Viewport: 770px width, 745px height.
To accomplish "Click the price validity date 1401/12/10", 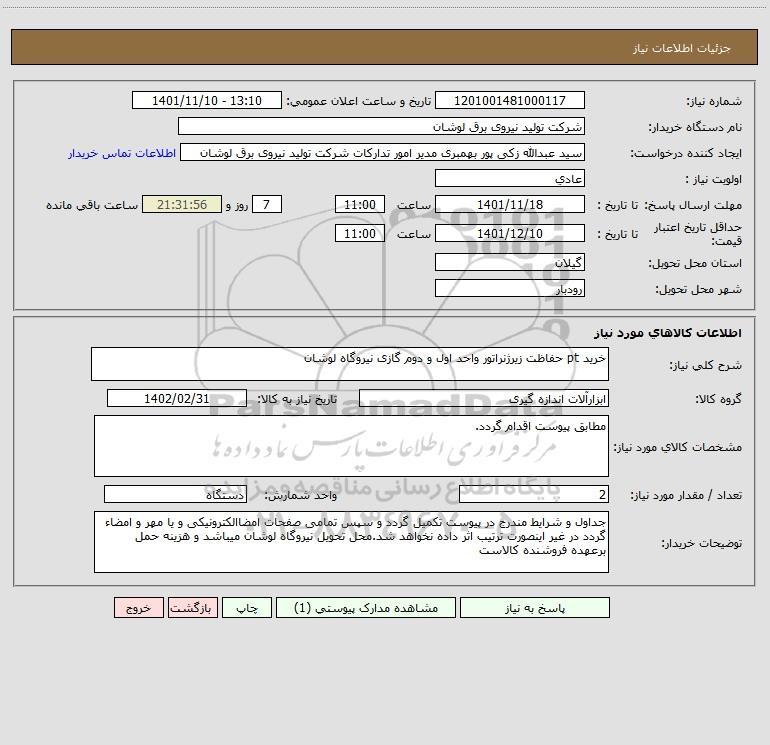I will (x=510, y=233).
